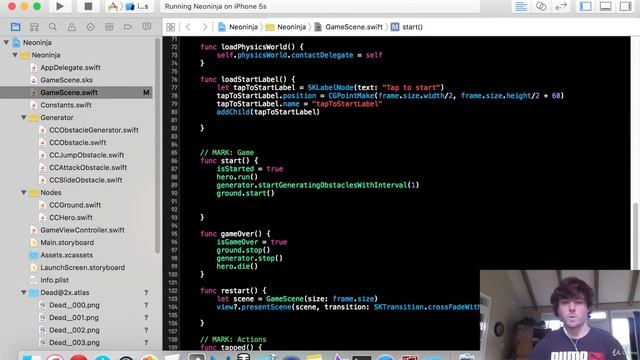This screenshot has width=640, height=360.
Task: Click line 86 gutter to add breakpoint
Action: coord(173,161)
